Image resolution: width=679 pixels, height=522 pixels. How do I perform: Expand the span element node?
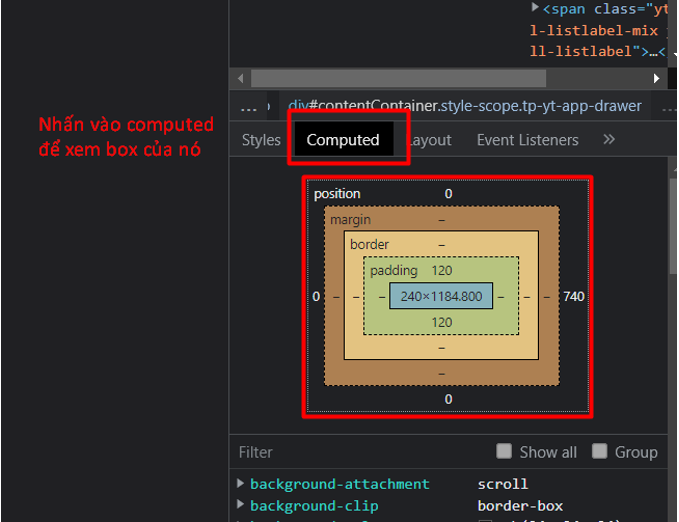pos(535,7)
